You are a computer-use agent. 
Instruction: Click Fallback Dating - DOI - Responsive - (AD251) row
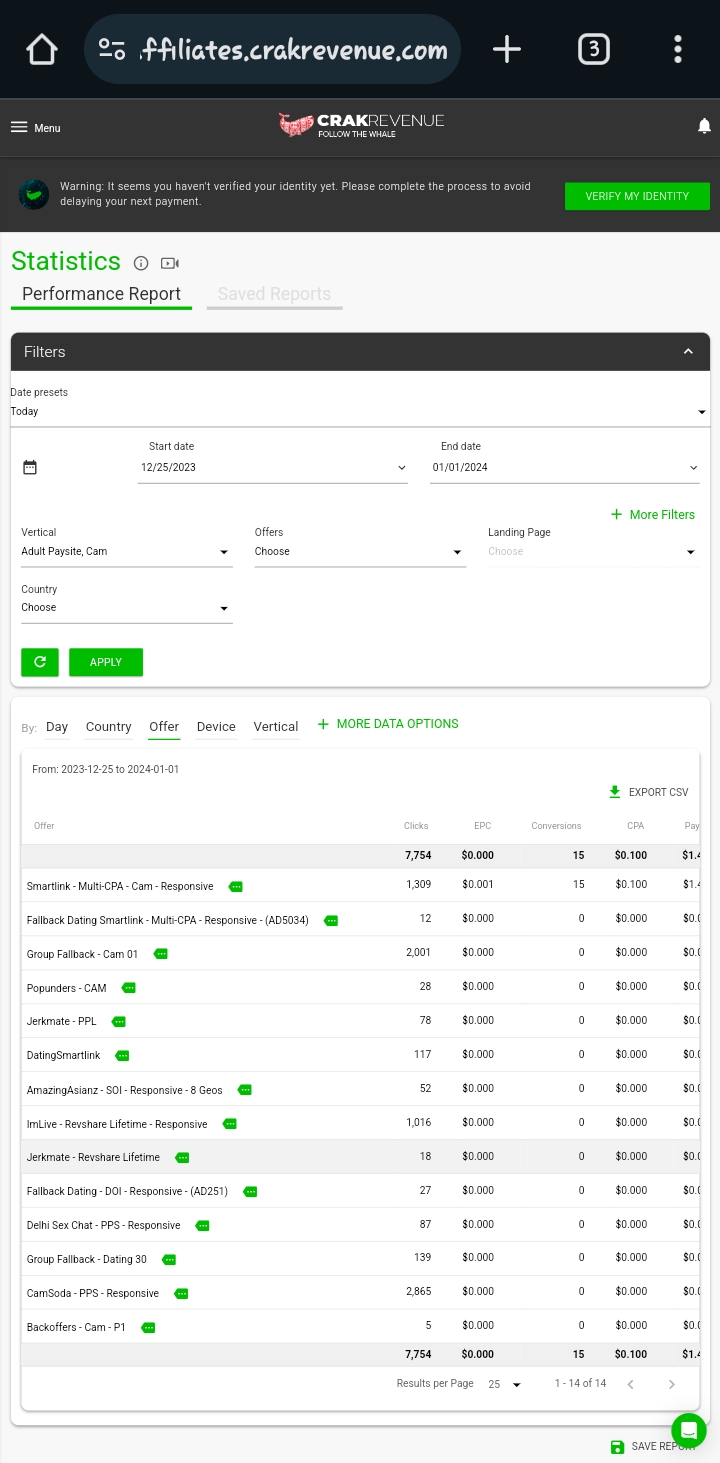[x=360, y=1191]
